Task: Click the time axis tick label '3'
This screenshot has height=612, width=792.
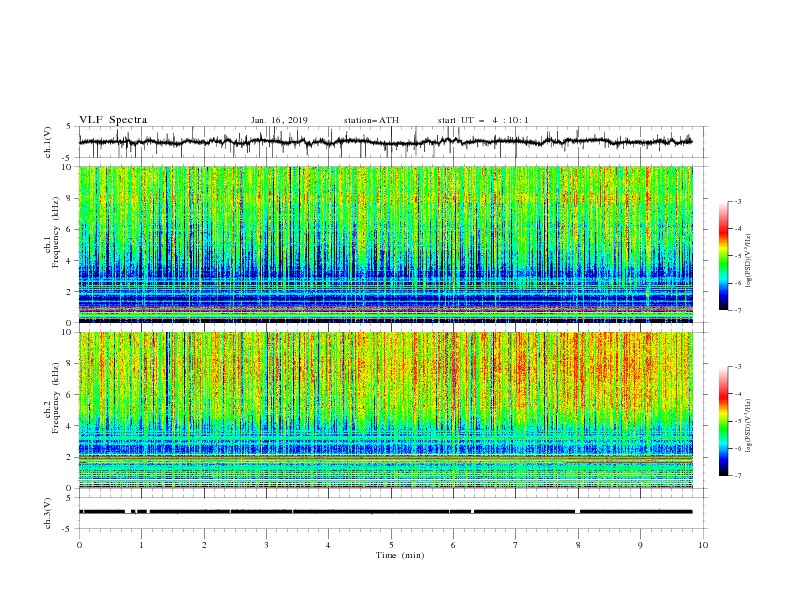Action: click(266, 545)
